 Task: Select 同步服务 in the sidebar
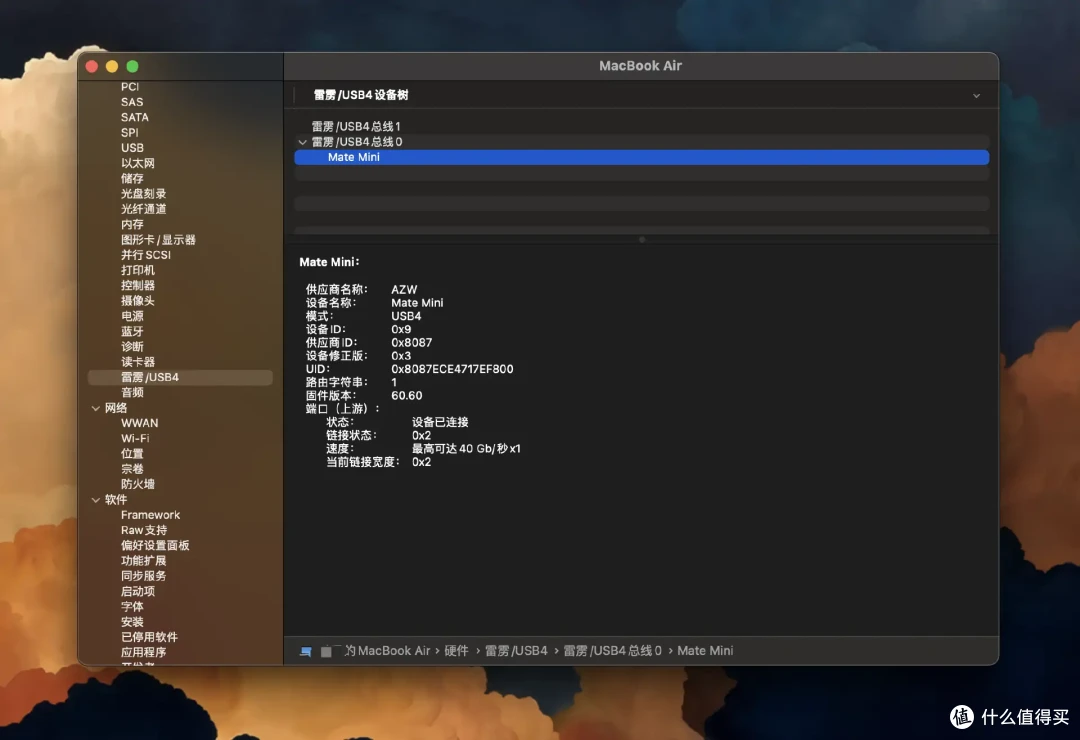pos(143,576)
